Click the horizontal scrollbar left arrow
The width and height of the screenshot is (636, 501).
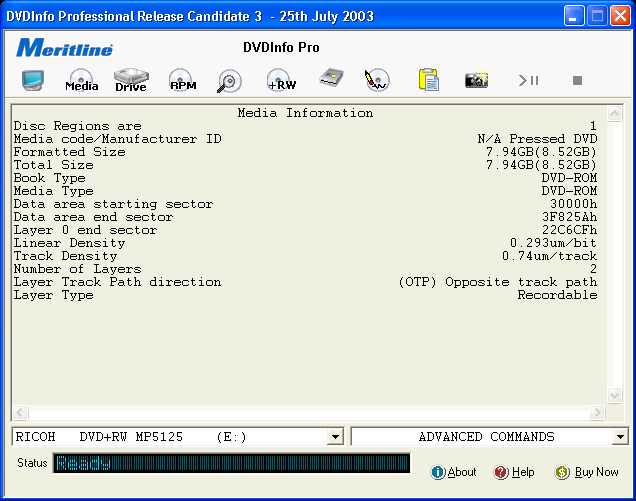tap(20, 413)
